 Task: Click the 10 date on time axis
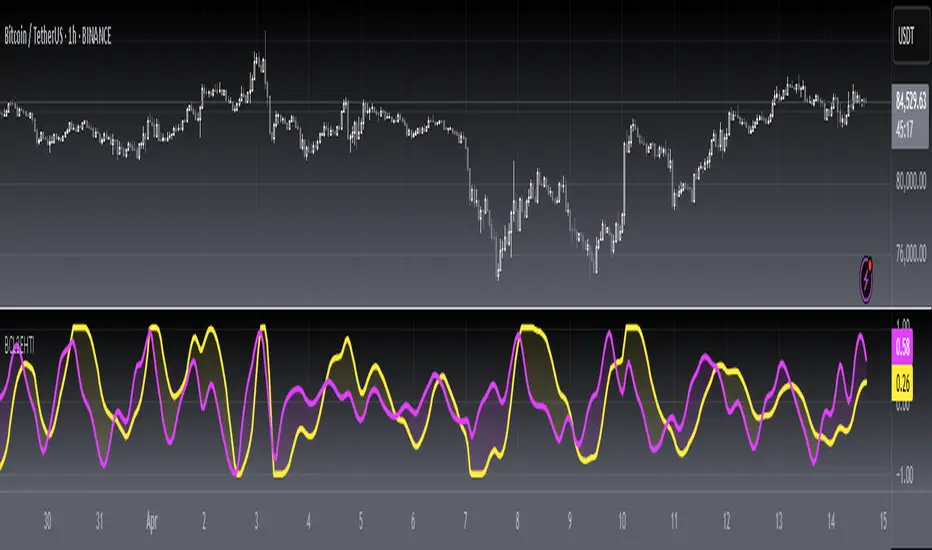(x=622, y=521)
